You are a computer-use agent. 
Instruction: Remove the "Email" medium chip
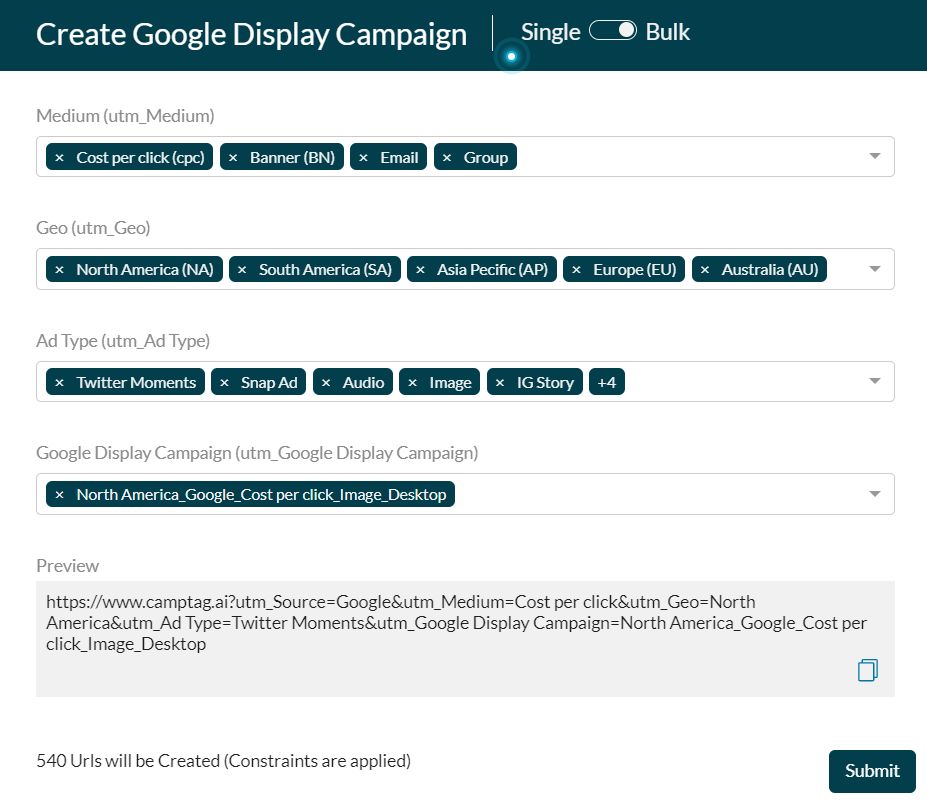(362, 156)
